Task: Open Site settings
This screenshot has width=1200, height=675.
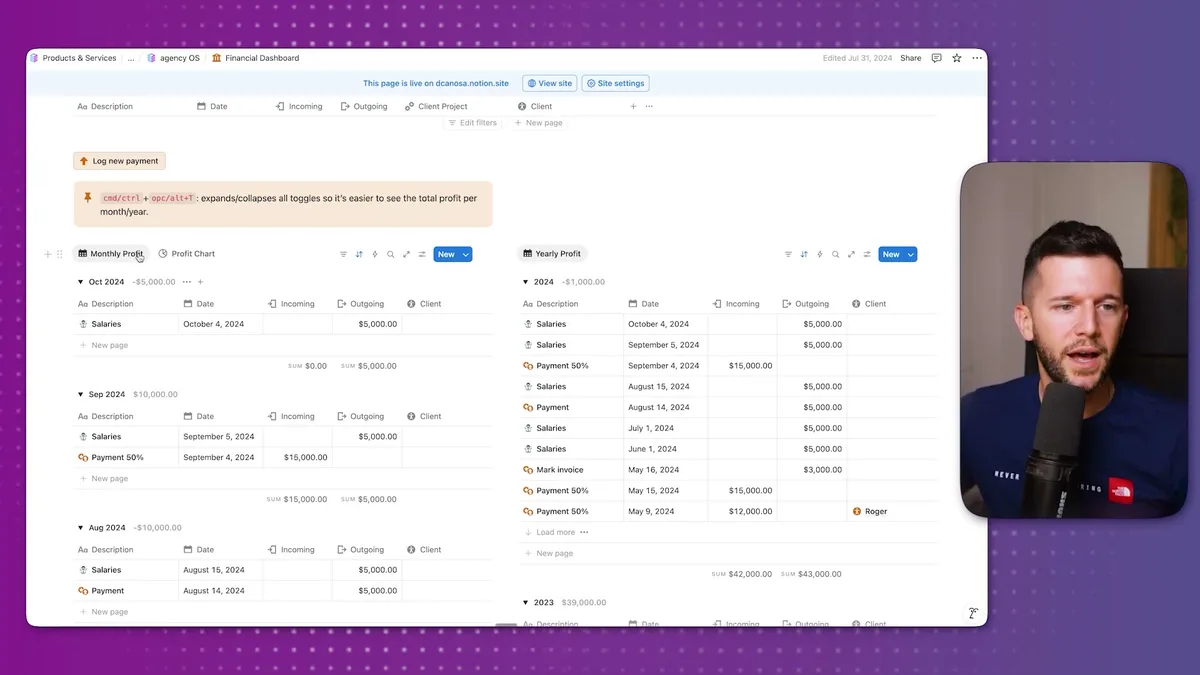Action: [x=615, y=83]
